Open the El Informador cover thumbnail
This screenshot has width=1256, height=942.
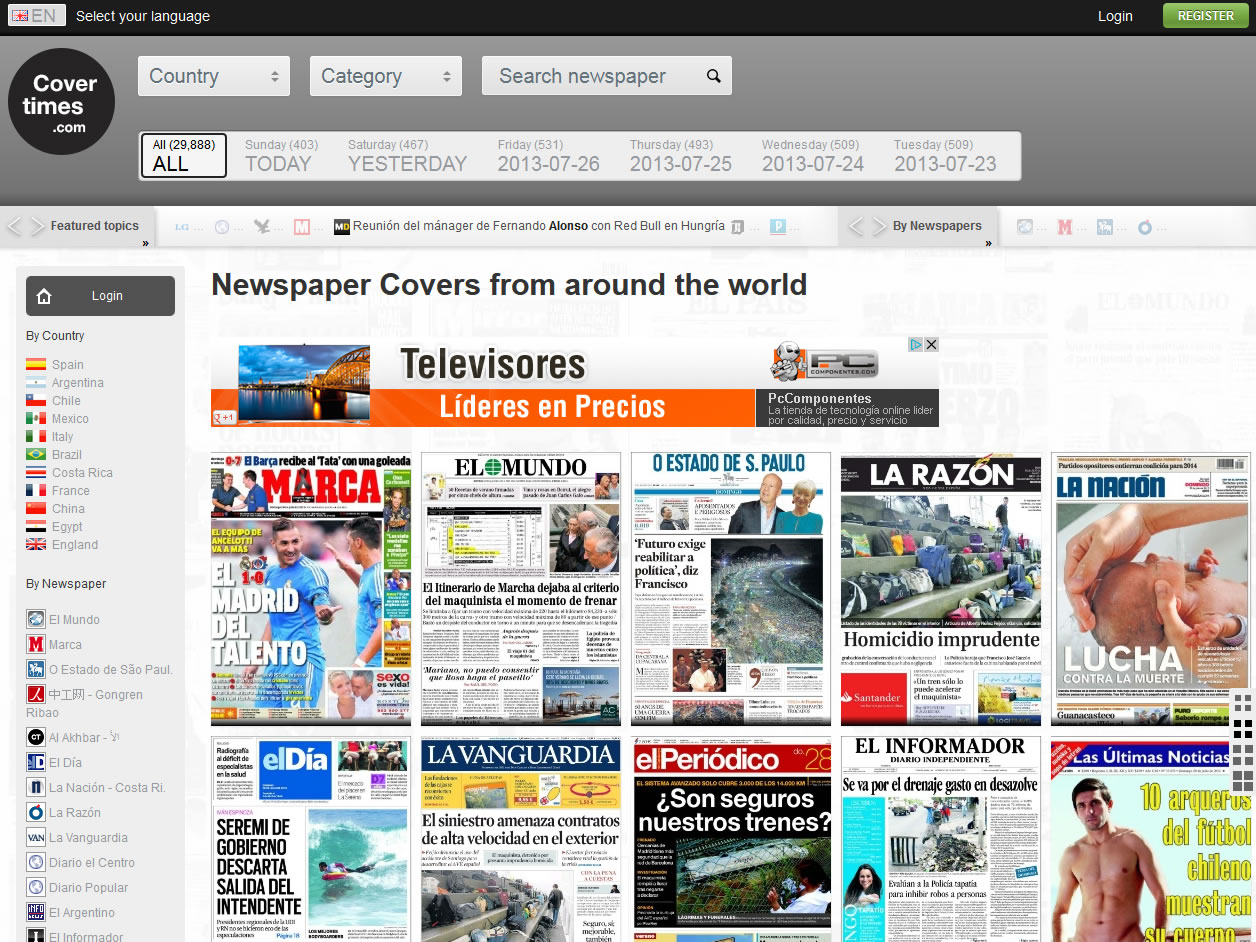click(941, 839)
